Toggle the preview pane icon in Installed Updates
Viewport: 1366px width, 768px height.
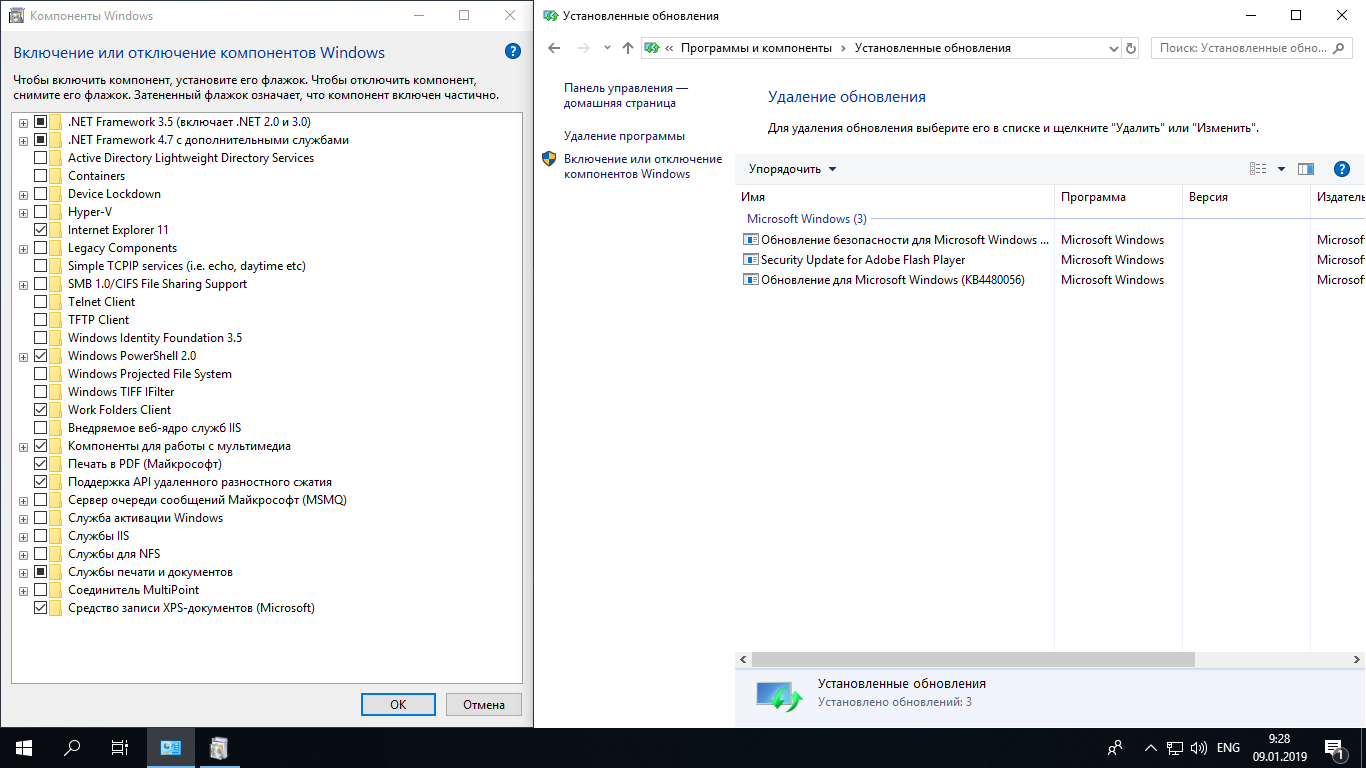tap(1305, 169)
